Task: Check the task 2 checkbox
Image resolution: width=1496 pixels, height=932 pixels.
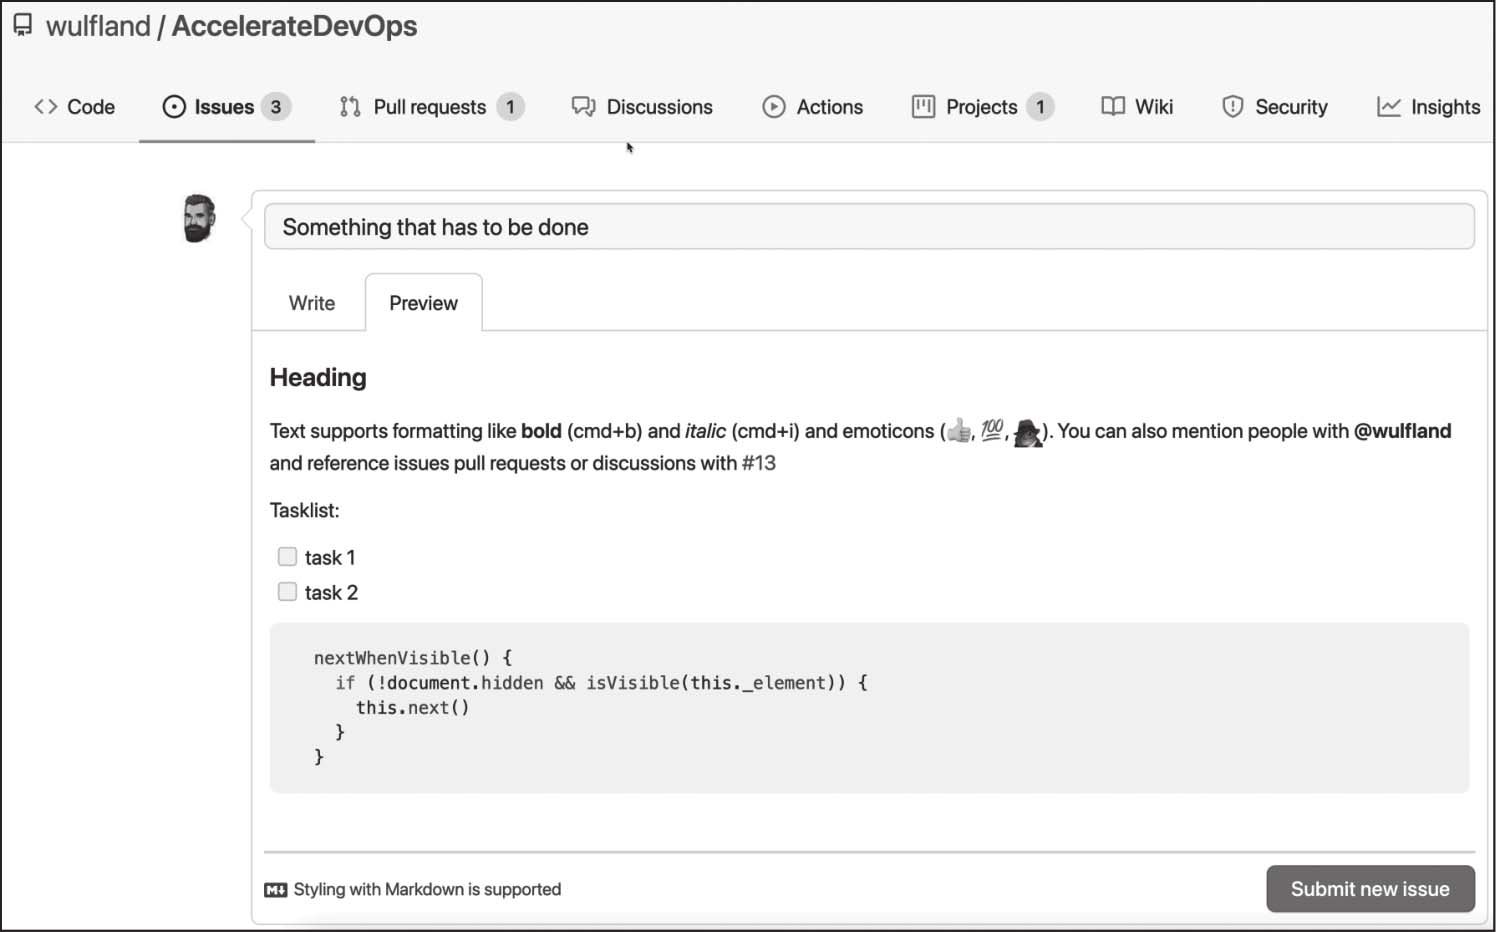Action: (x=288, y=592)
